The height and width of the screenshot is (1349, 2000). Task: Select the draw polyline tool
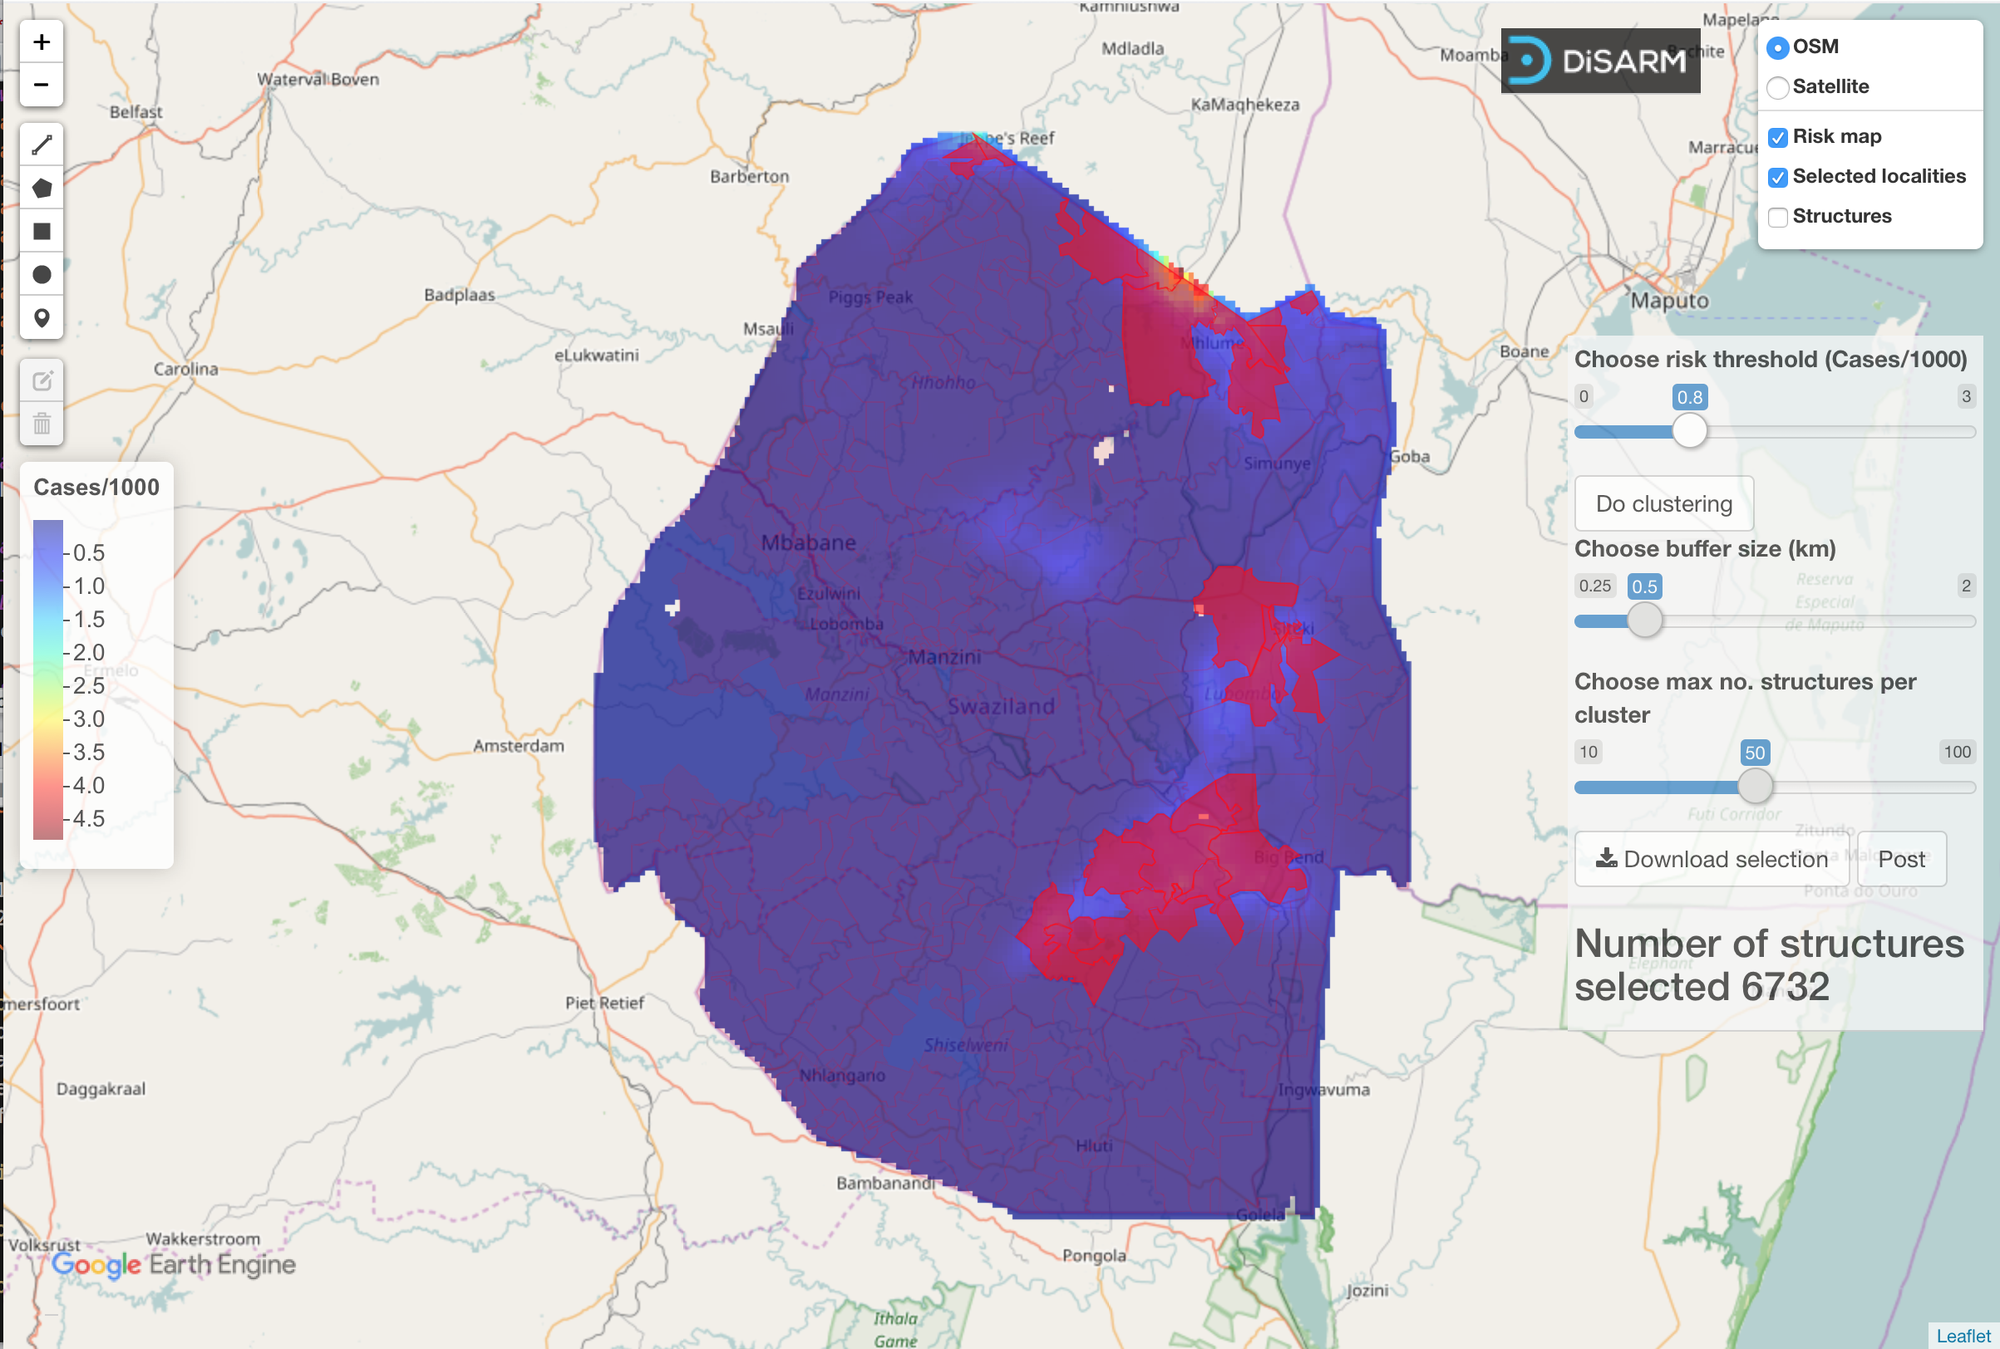tap(41, 145)
